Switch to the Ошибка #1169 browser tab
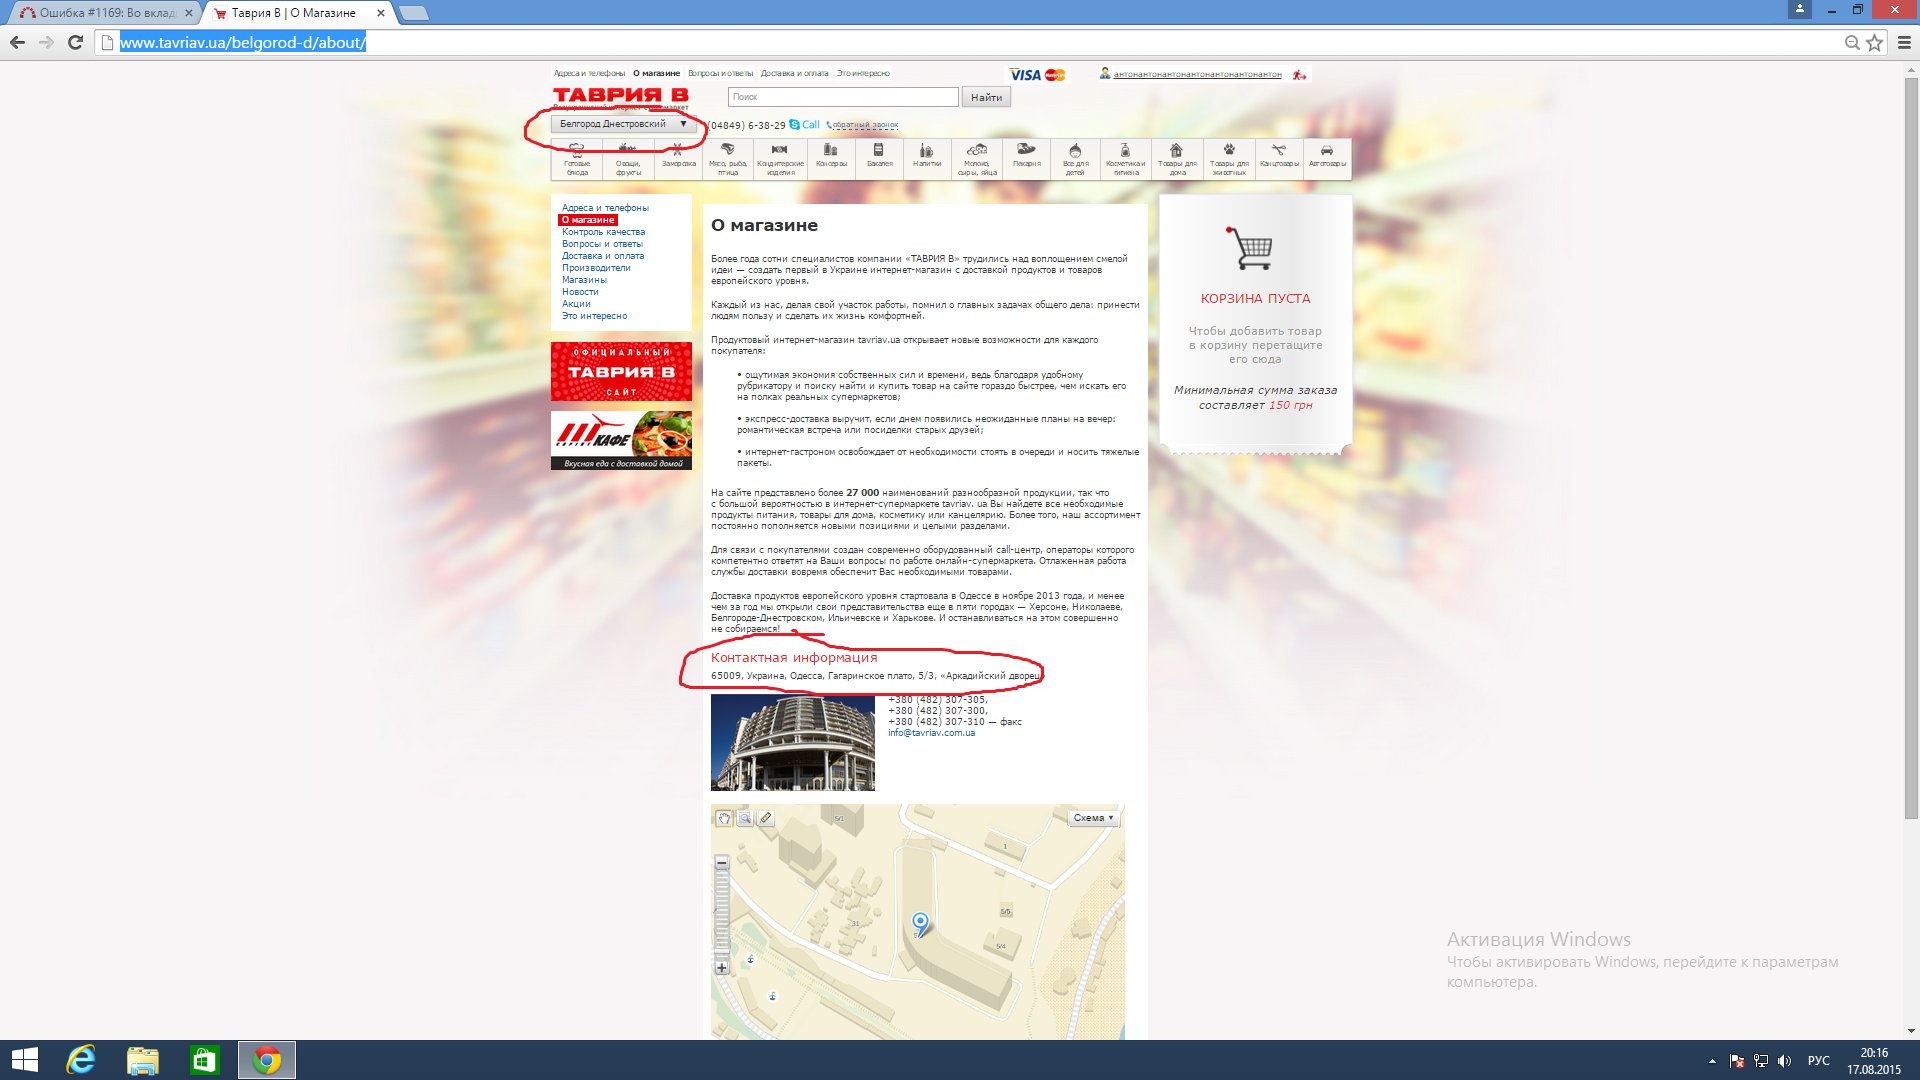This screenshot has height=1080, width=1920. tap(106, 13)
